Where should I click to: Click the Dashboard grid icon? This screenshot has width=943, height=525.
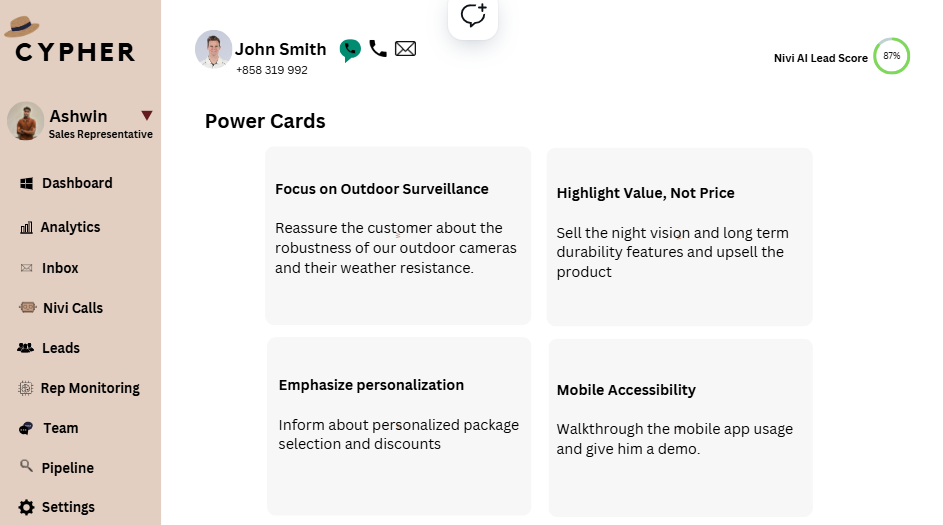pos(26,183)
